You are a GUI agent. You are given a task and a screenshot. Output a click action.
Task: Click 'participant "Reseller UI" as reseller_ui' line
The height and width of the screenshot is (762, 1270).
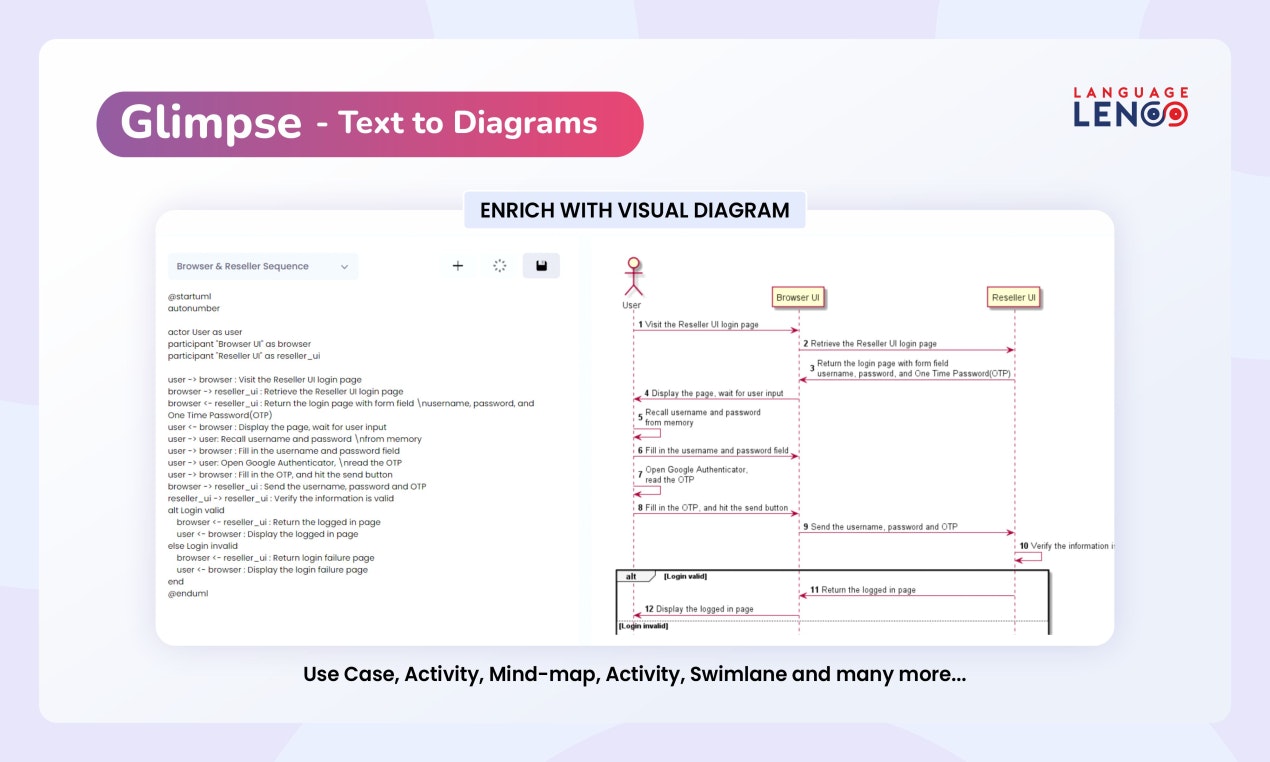click(x=244, y=355)
